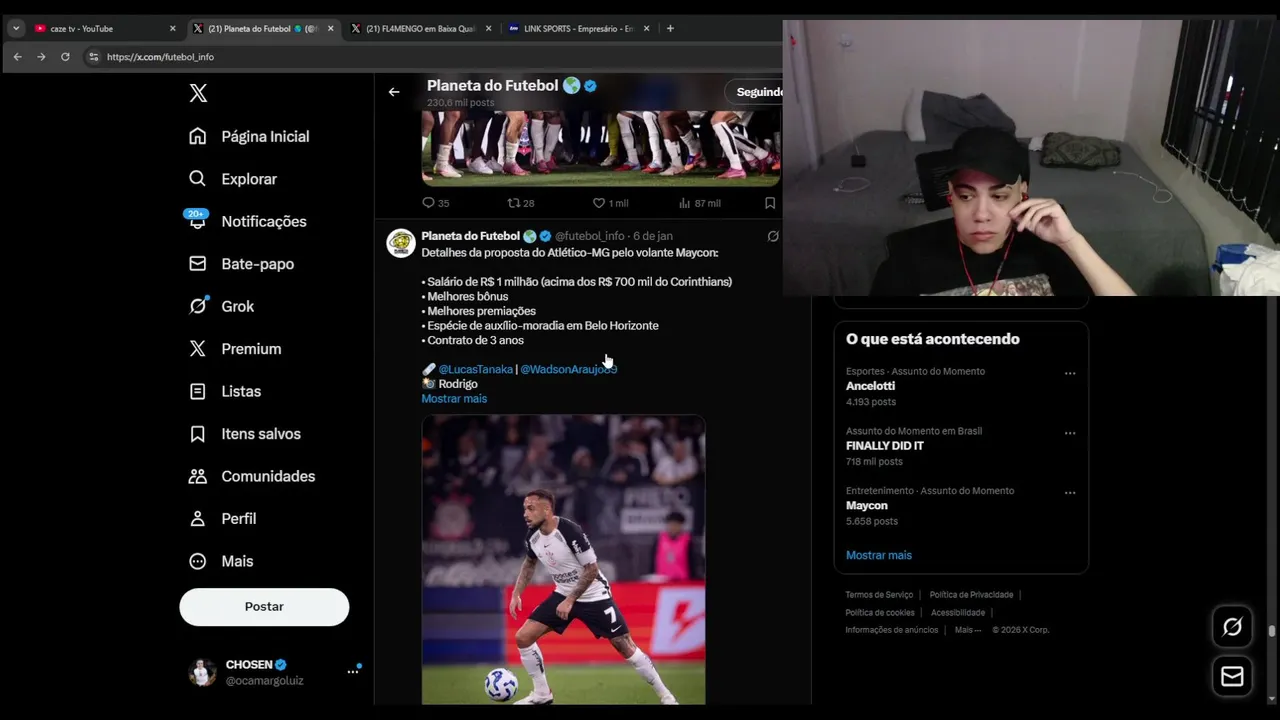1280x720 pixels.
Task: Open Grok from the sidebar
Action: tap(221, 306)
